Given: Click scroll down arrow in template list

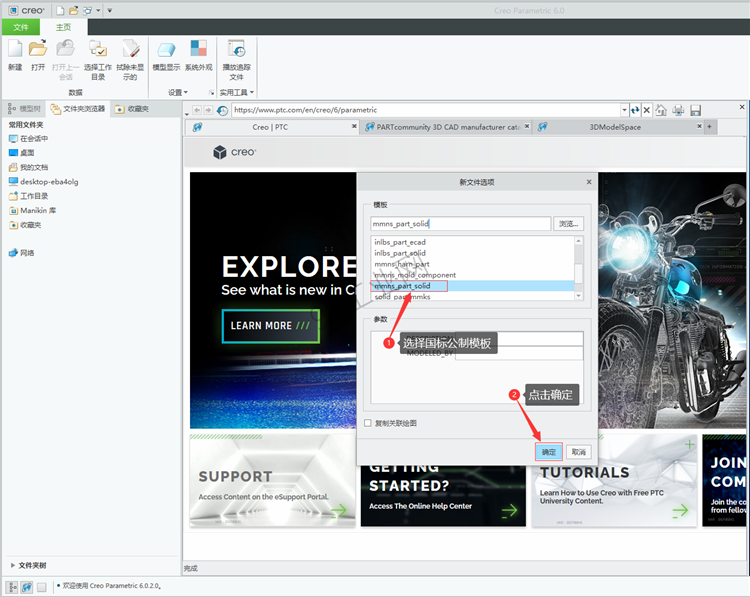Looking at the screenshot, I should click(x=579, y=296).
